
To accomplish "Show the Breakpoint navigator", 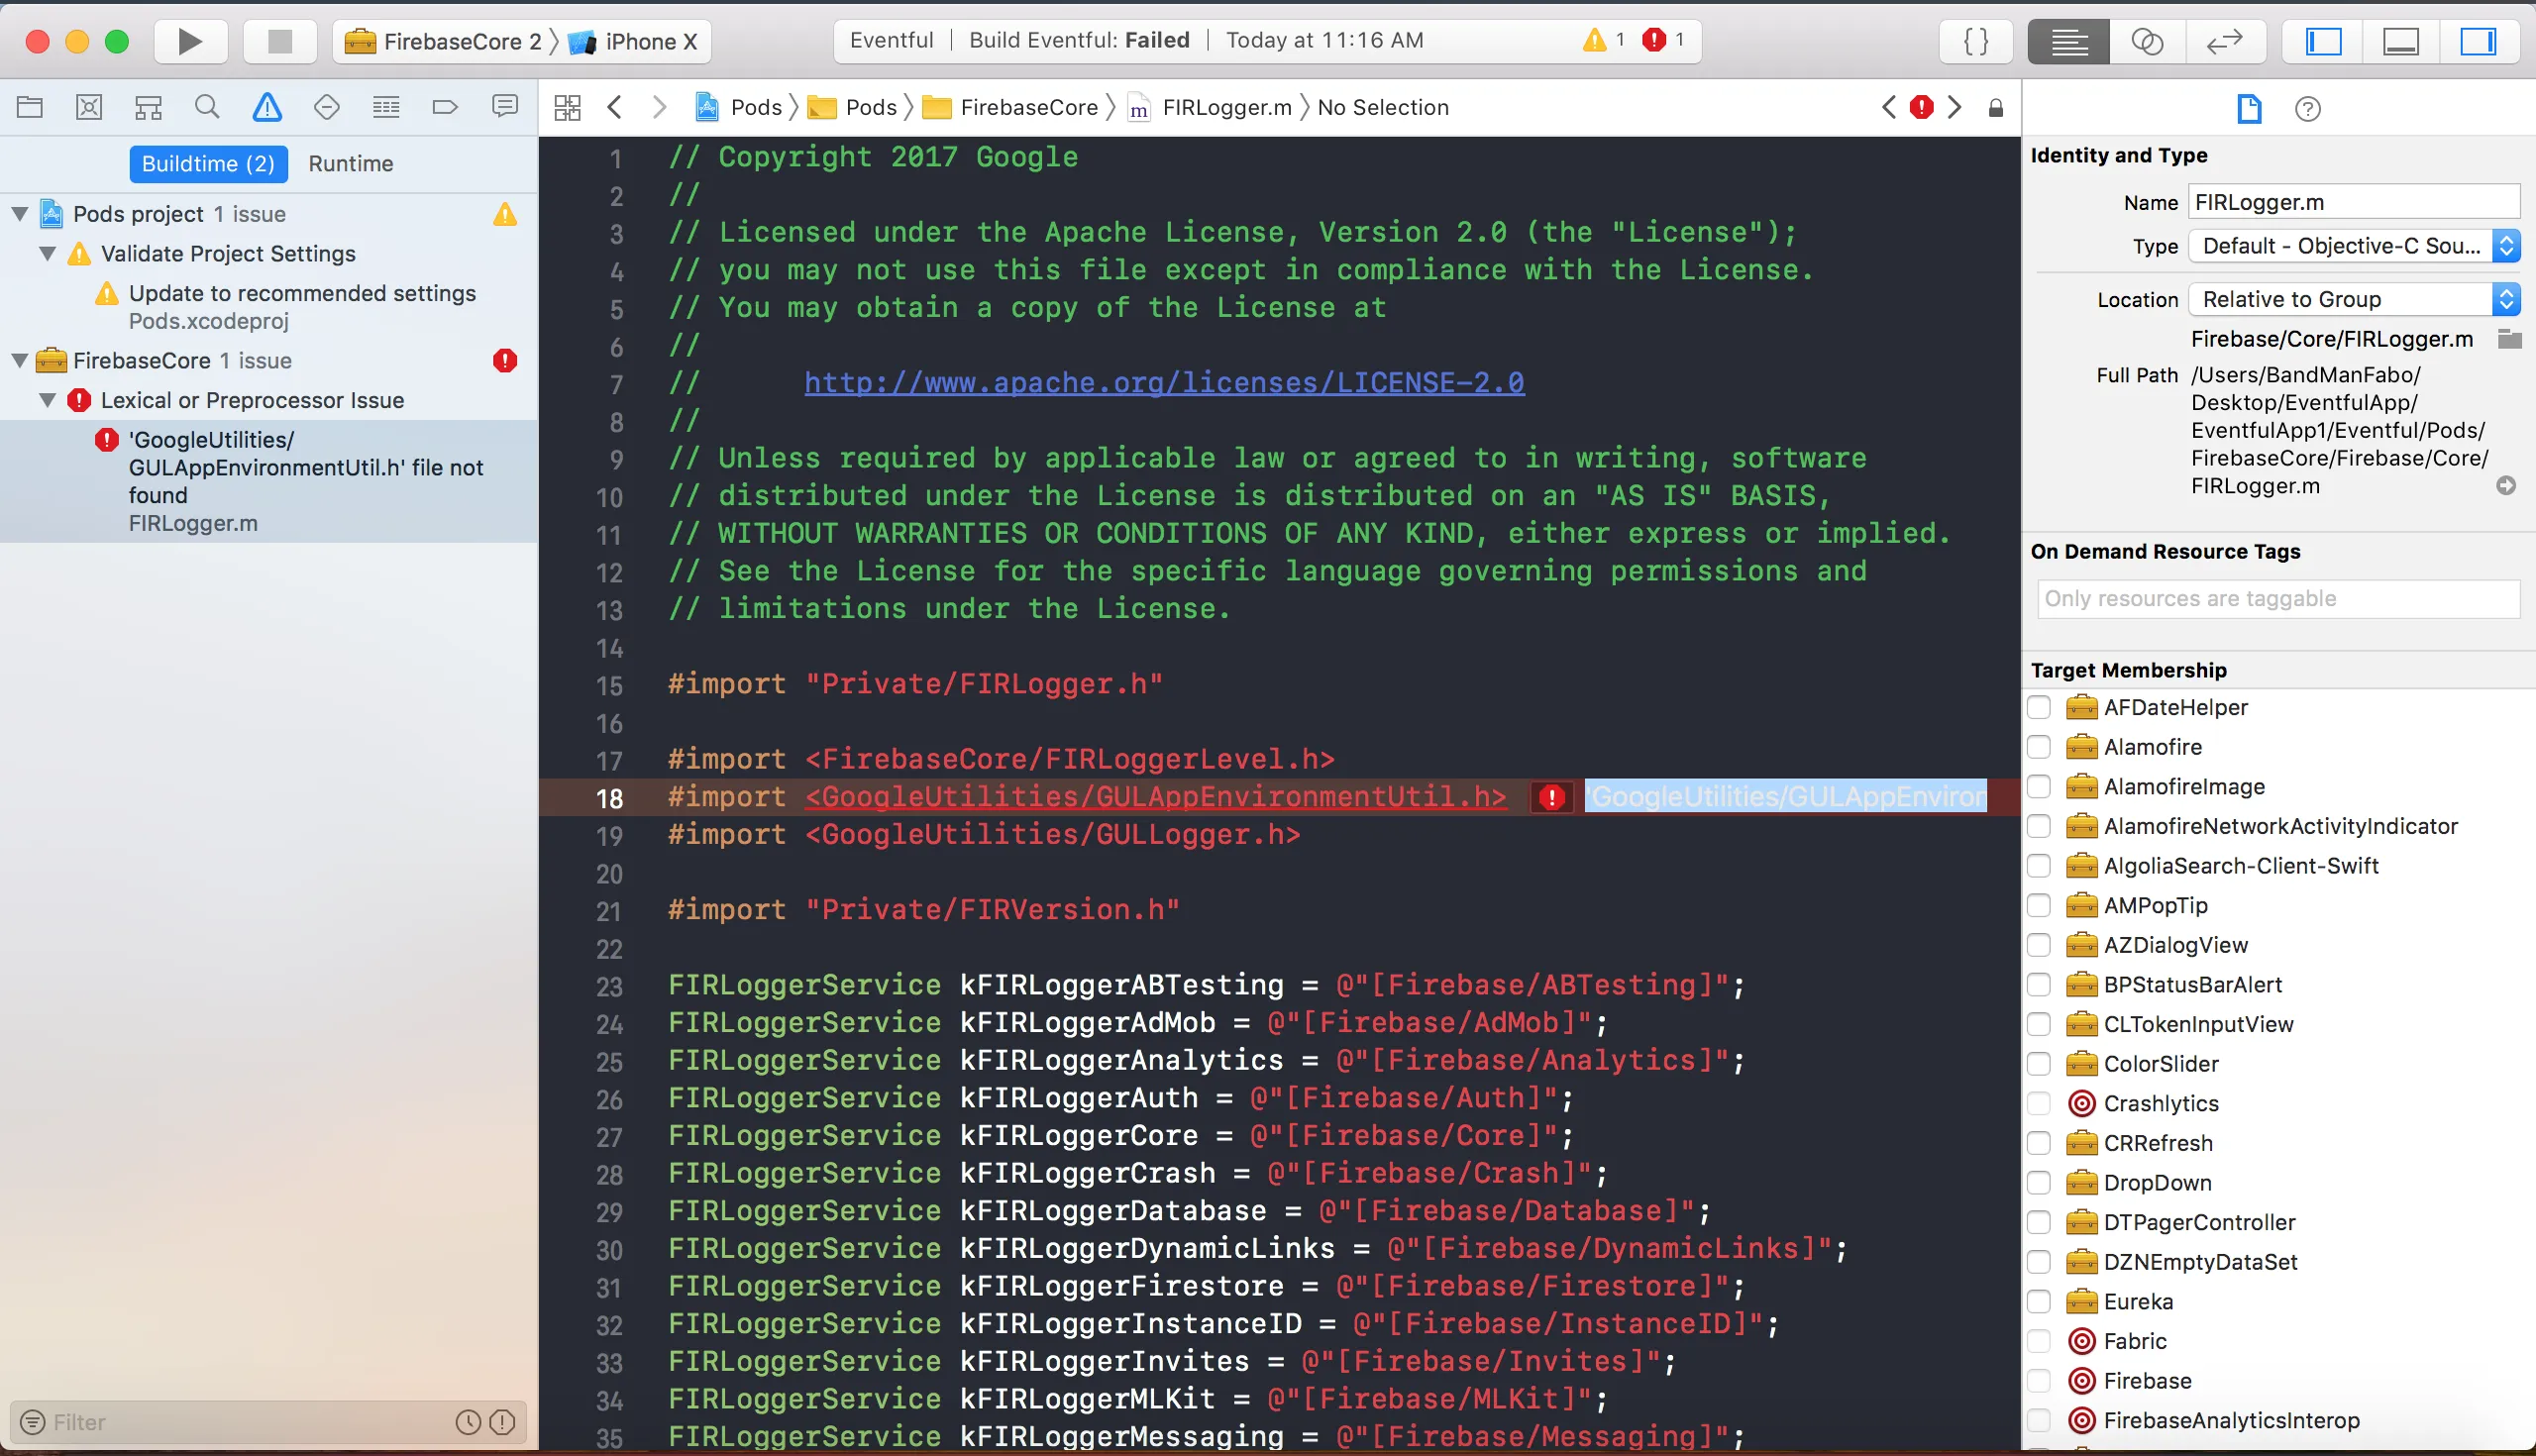I will pyautogui.click(x=445, y=107).
